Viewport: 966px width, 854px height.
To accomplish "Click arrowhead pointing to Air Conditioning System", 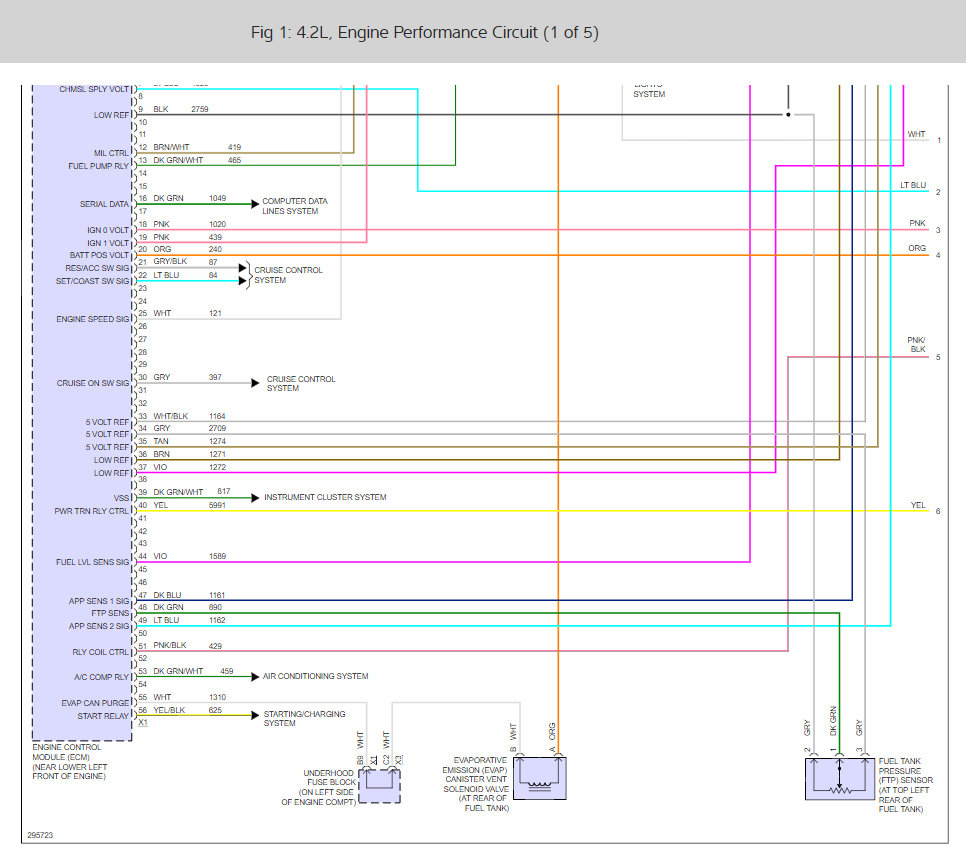I will click(x=255, y=677).
